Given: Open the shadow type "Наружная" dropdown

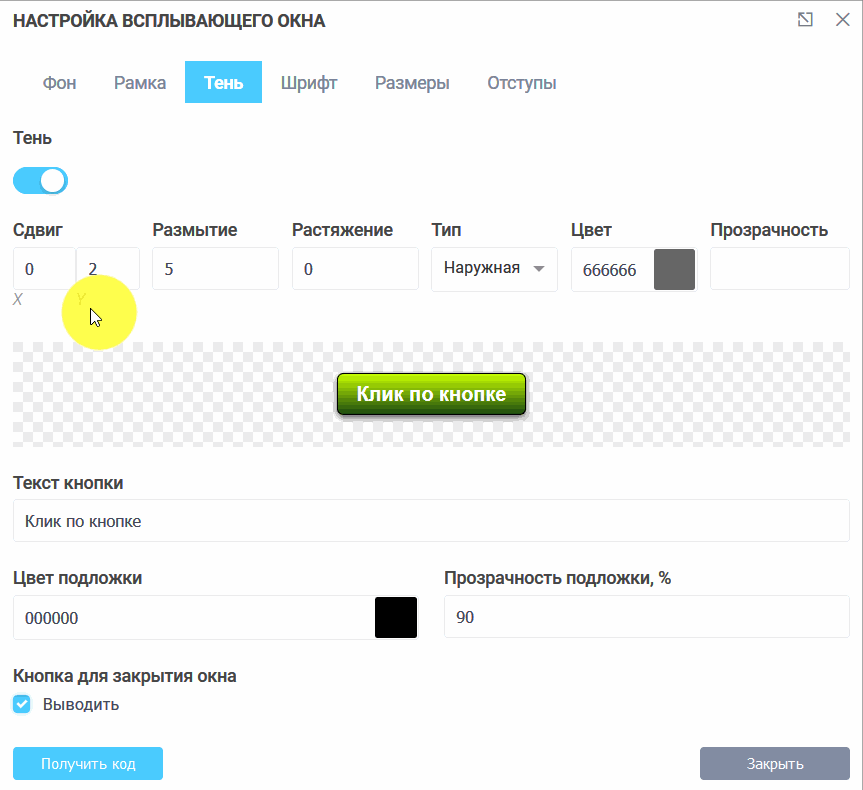Looking at the screenshot, I should (x=494, y=269).
